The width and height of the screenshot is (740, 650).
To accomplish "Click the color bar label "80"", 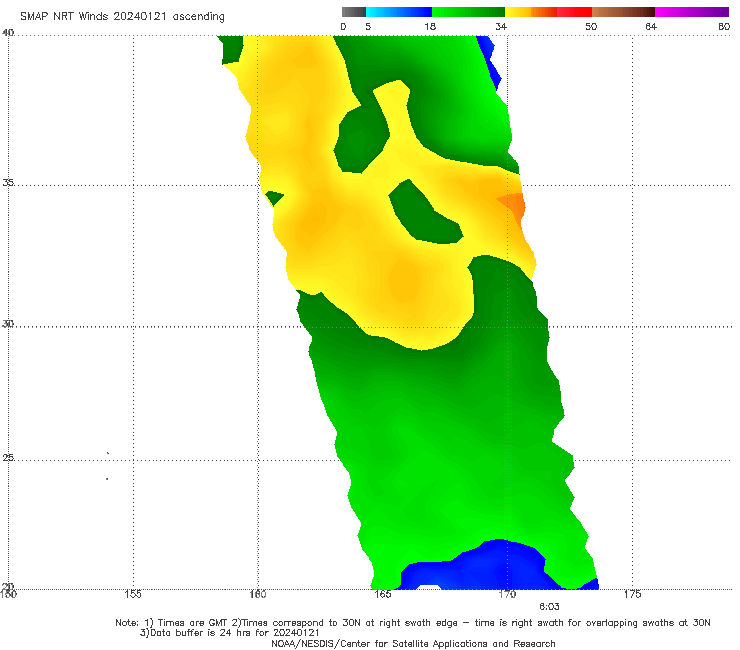I will 724,27.
